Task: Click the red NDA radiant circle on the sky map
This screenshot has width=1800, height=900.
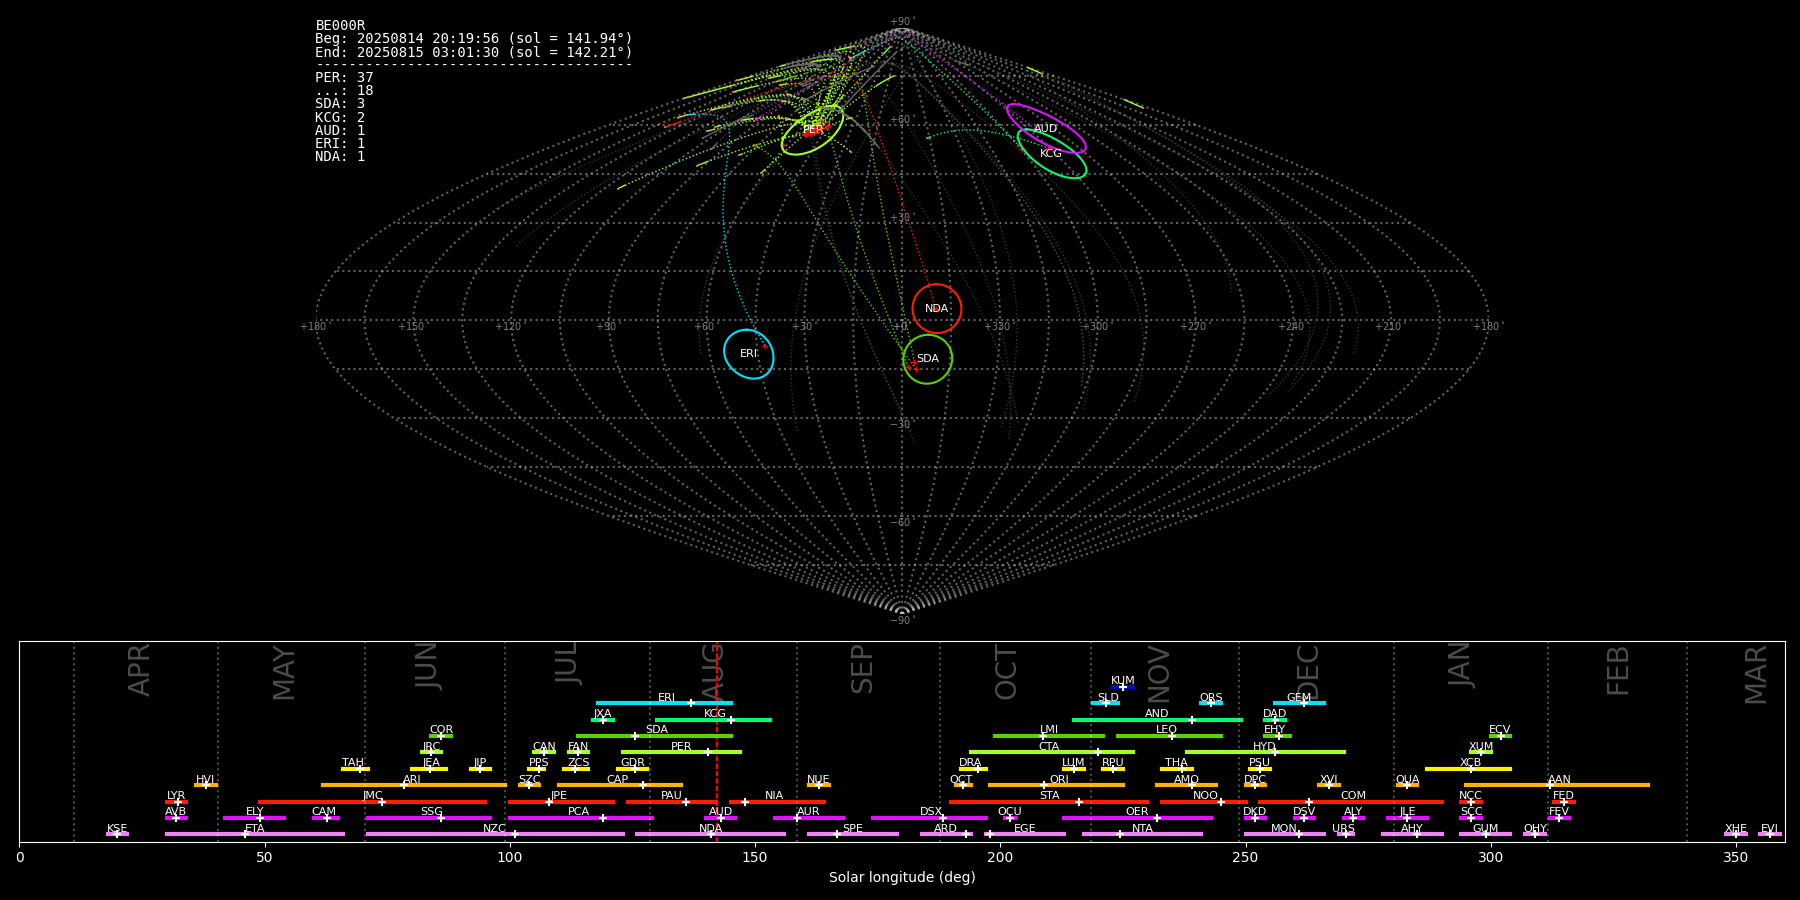Action: [937, 308]
